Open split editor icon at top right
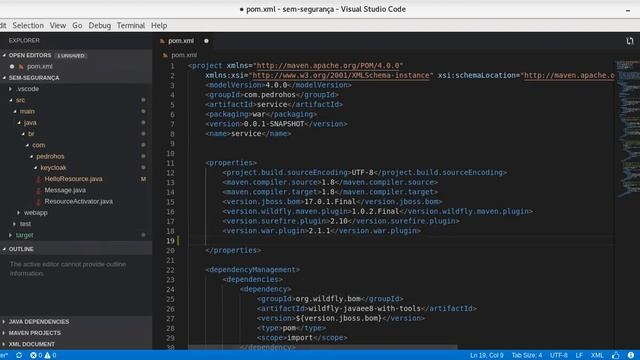Viewport: 640px width, 360px height. (629, 41)
